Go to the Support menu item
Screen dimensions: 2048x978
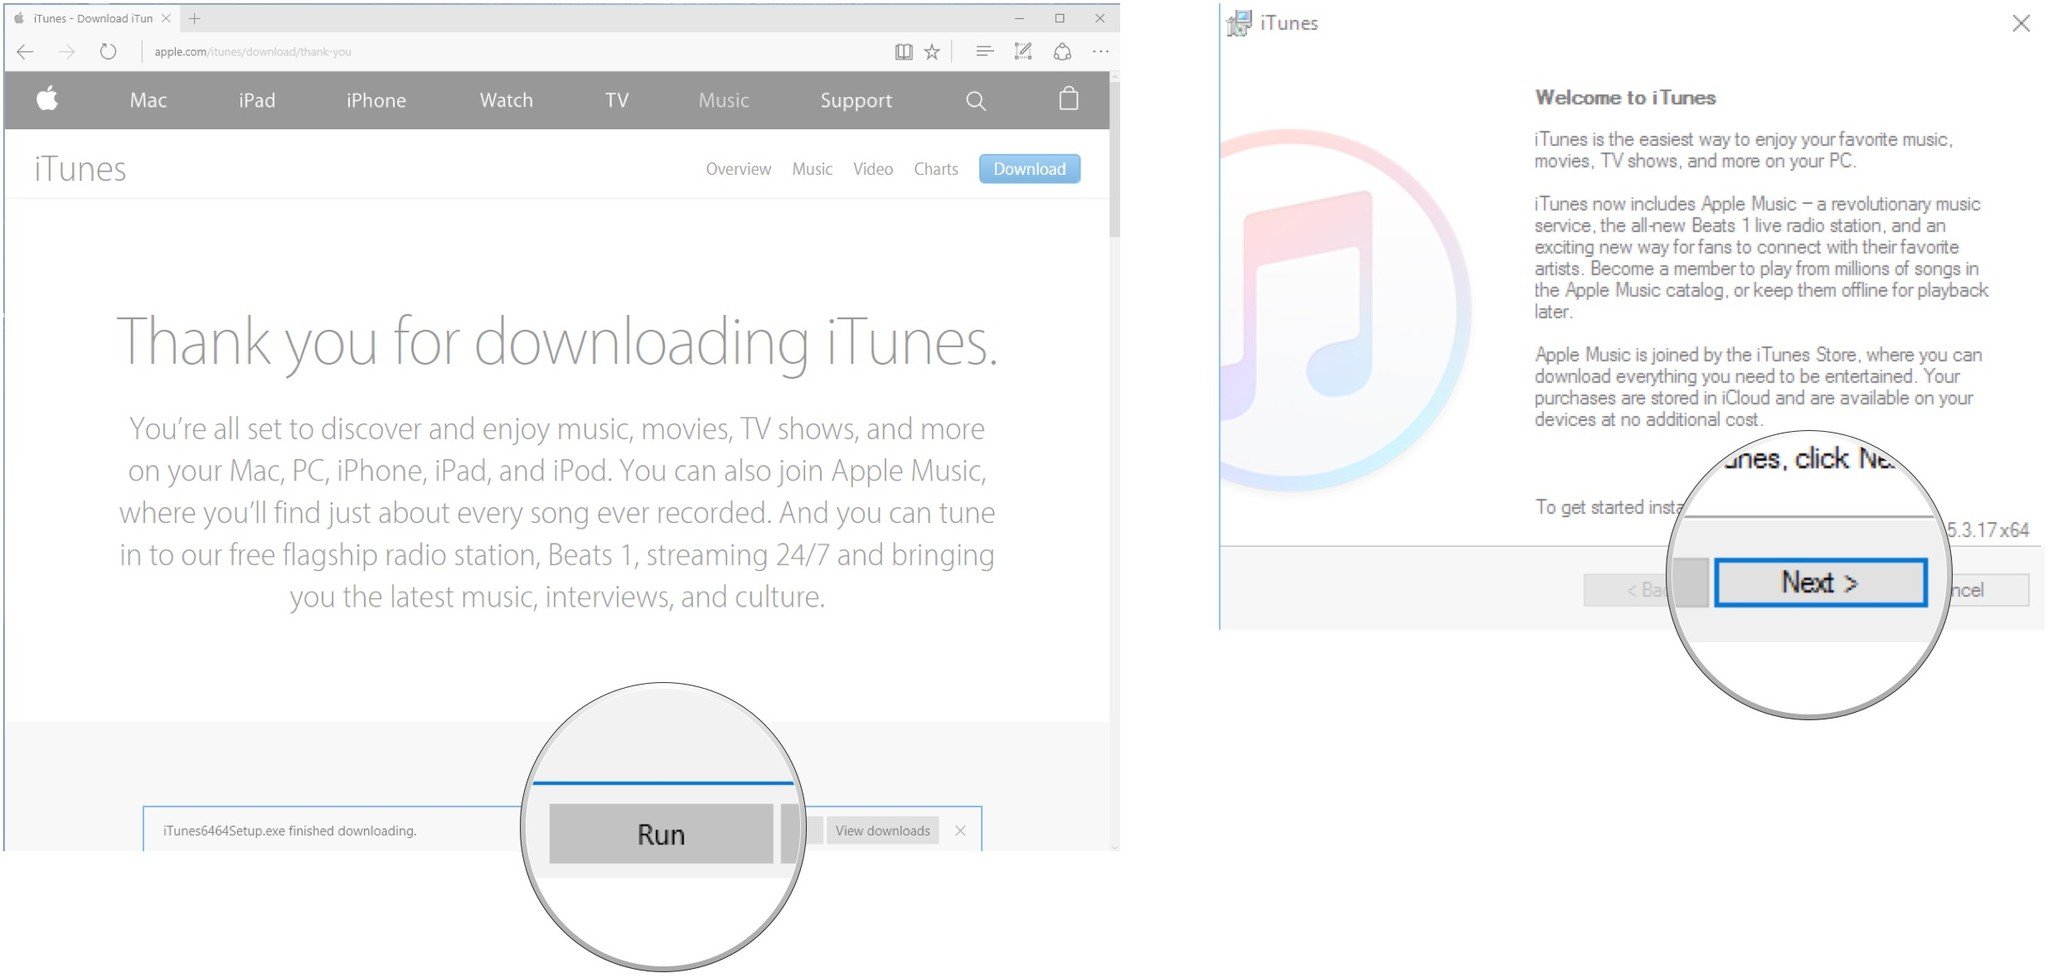(856, 100)
